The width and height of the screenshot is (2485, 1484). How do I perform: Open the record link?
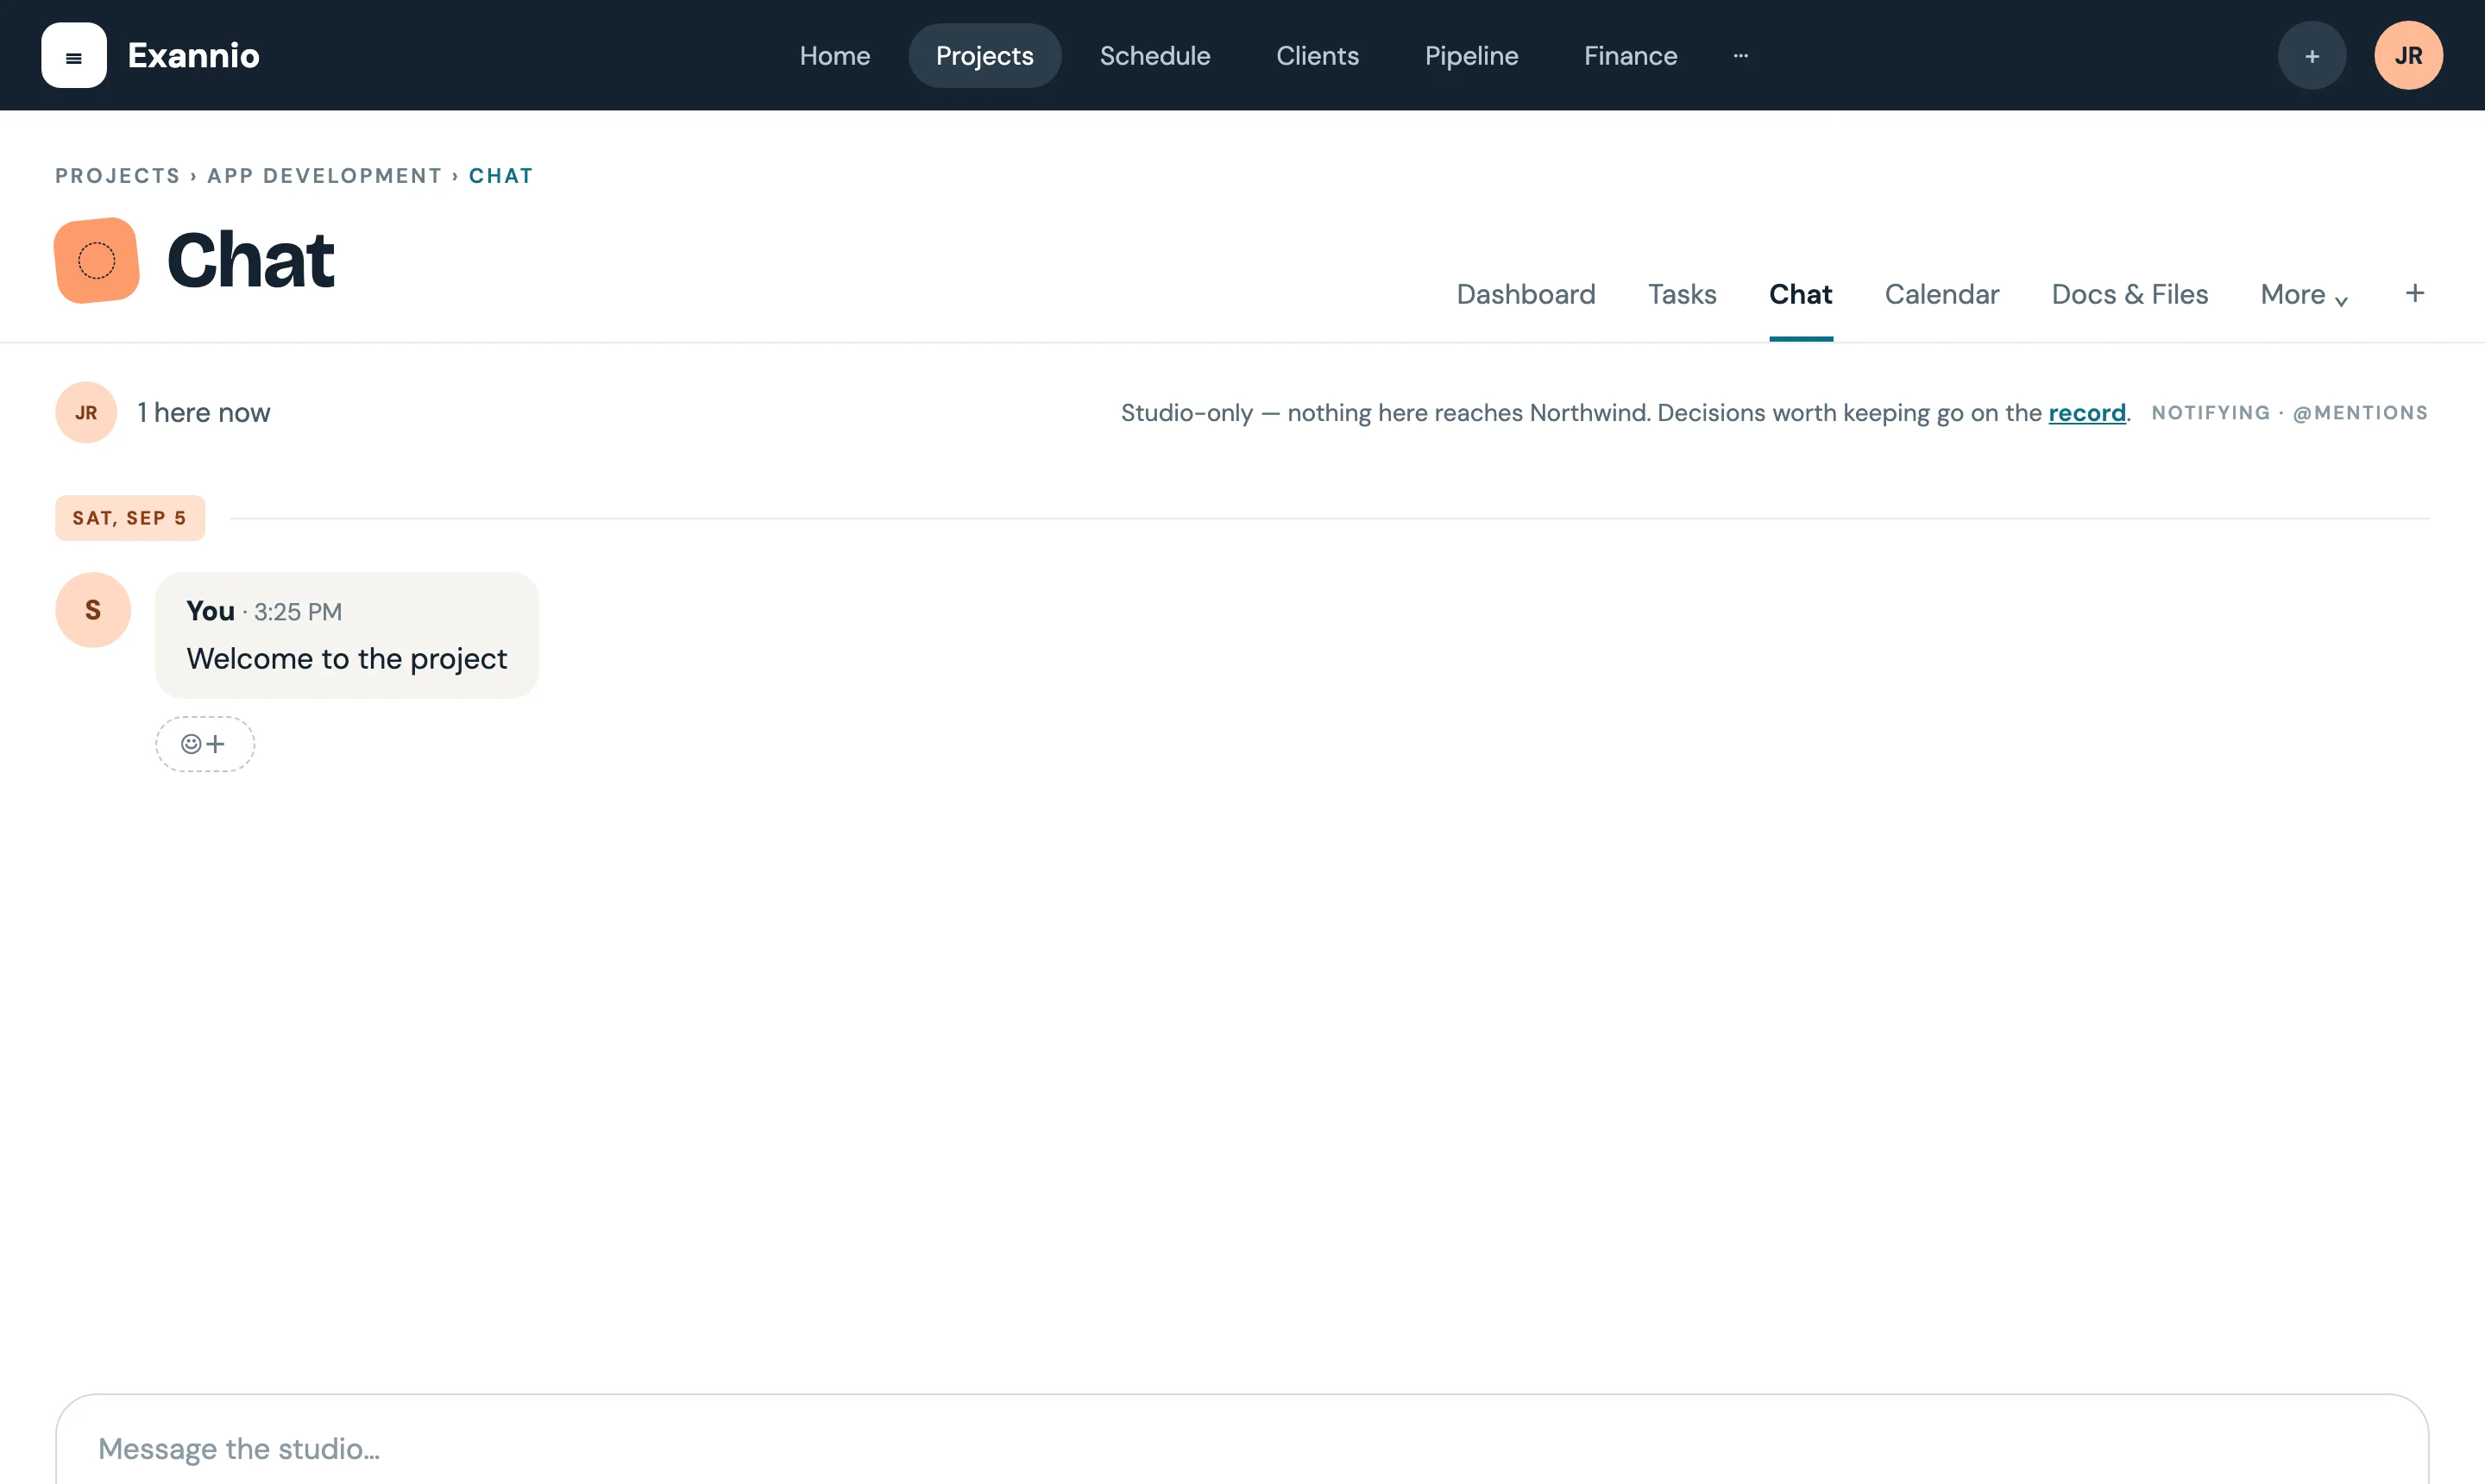(x=2086, y=412)
